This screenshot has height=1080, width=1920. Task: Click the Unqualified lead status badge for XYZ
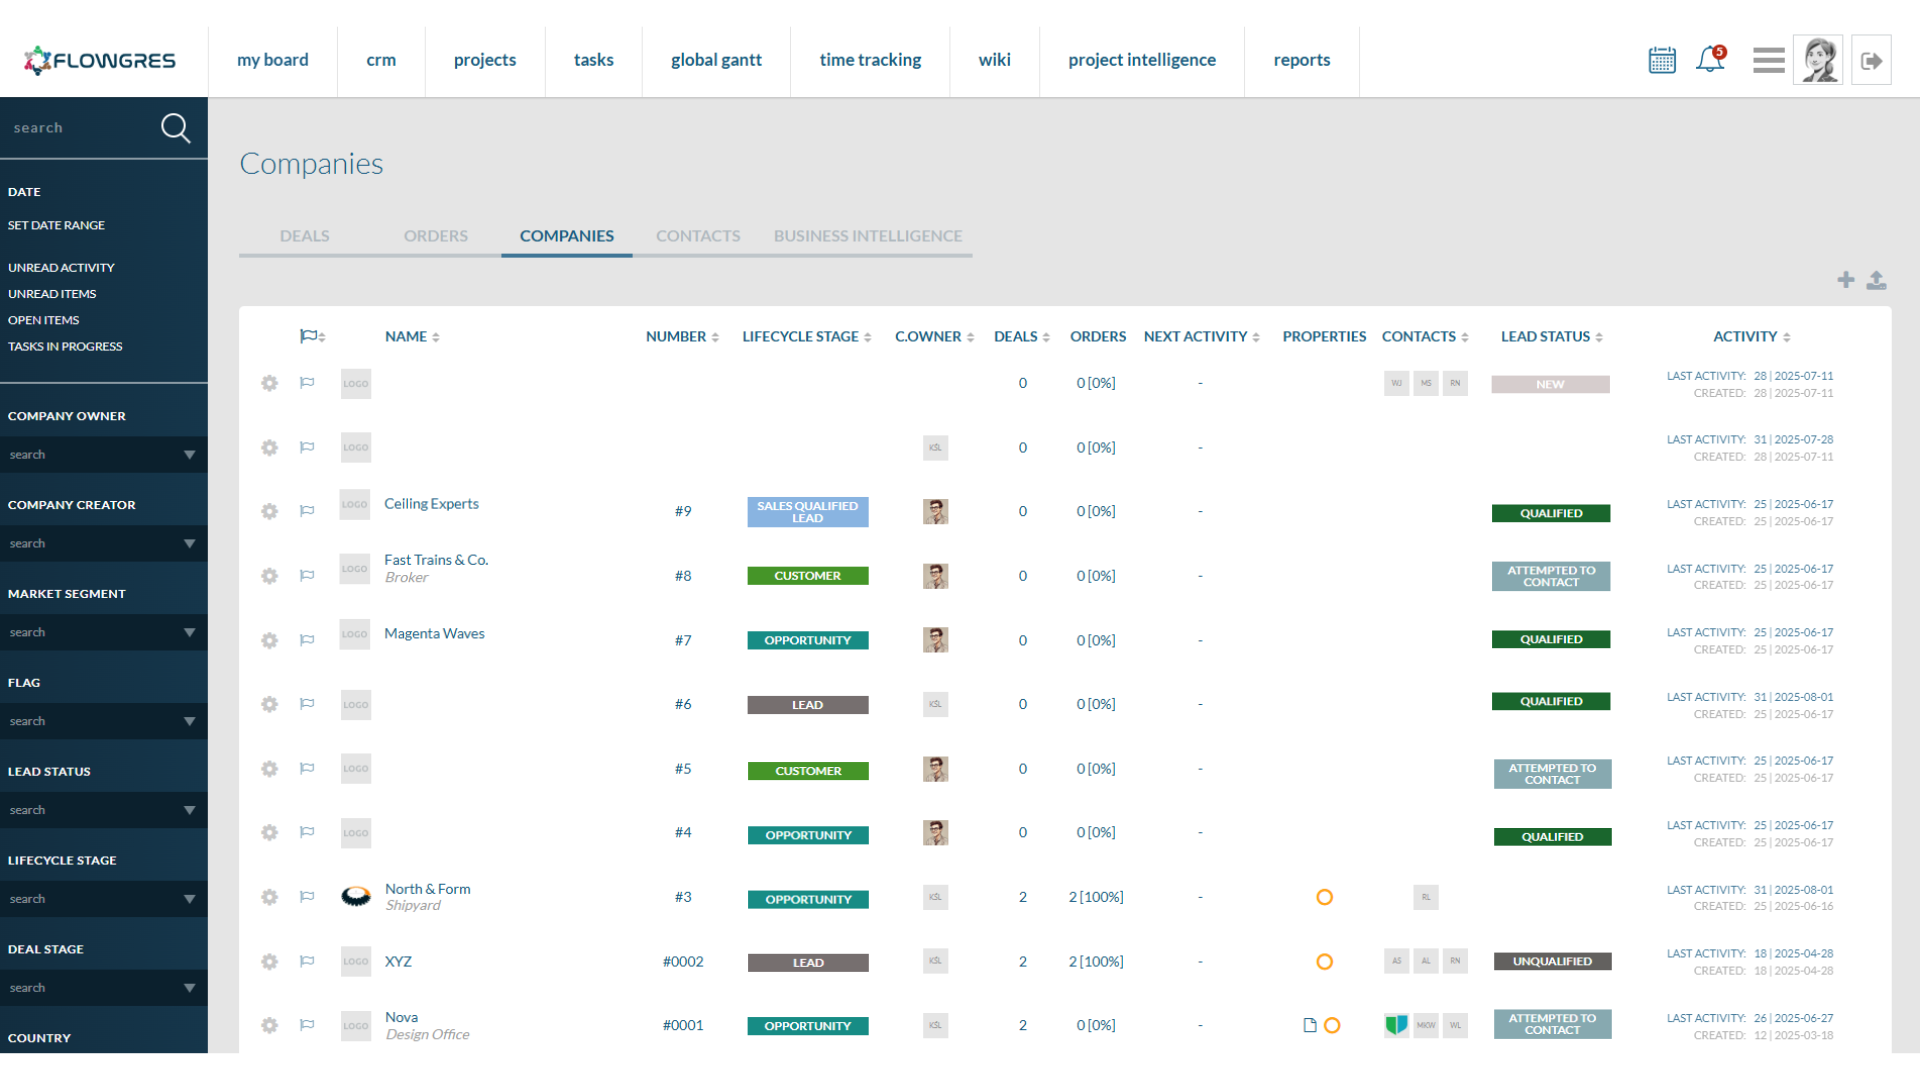point(1552,961)
